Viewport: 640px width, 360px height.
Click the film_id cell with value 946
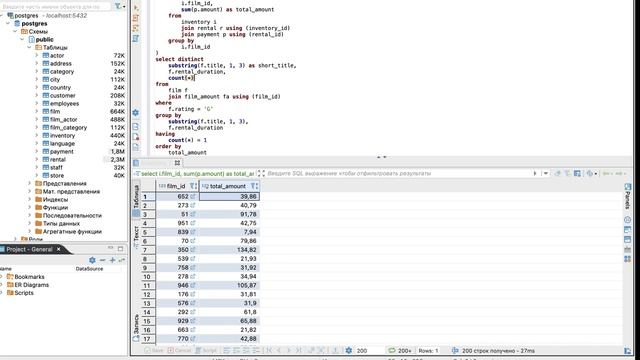177,285
